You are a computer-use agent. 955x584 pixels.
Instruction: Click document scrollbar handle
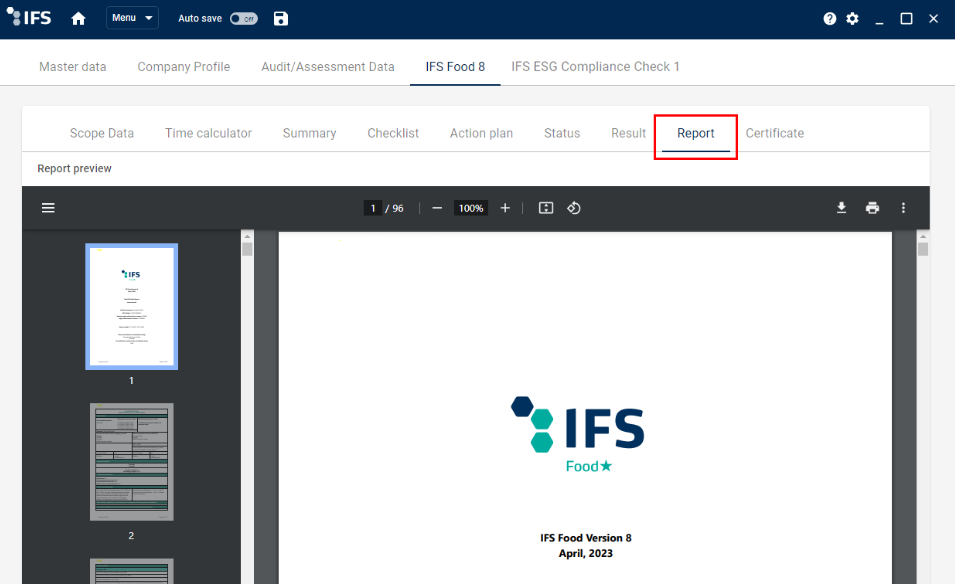tap(923, 249)
